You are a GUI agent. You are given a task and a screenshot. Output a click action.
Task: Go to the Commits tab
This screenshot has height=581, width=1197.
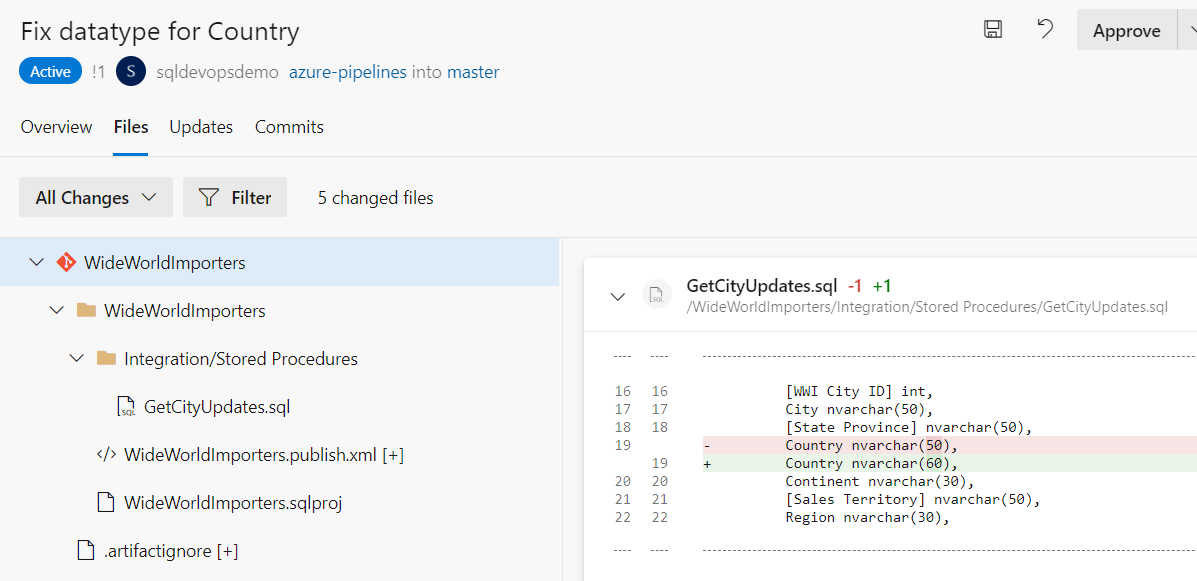(289, 127)
